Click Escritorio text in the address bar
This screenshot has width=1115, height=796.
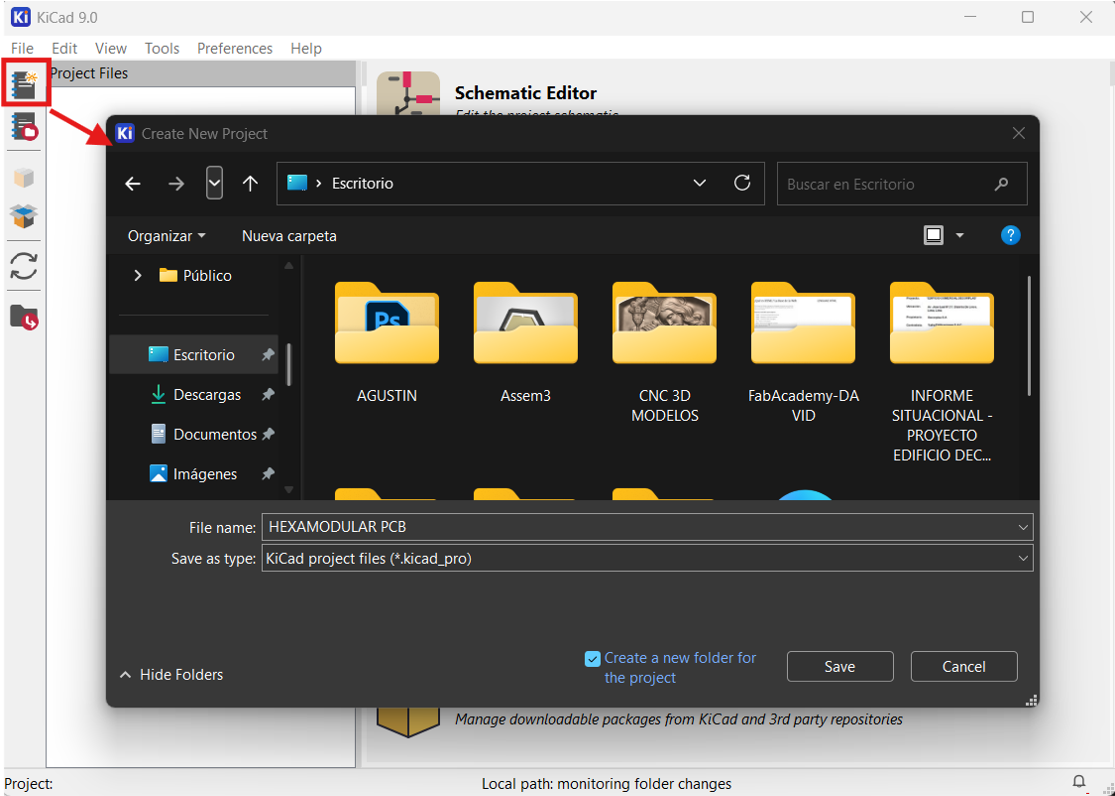363,184
